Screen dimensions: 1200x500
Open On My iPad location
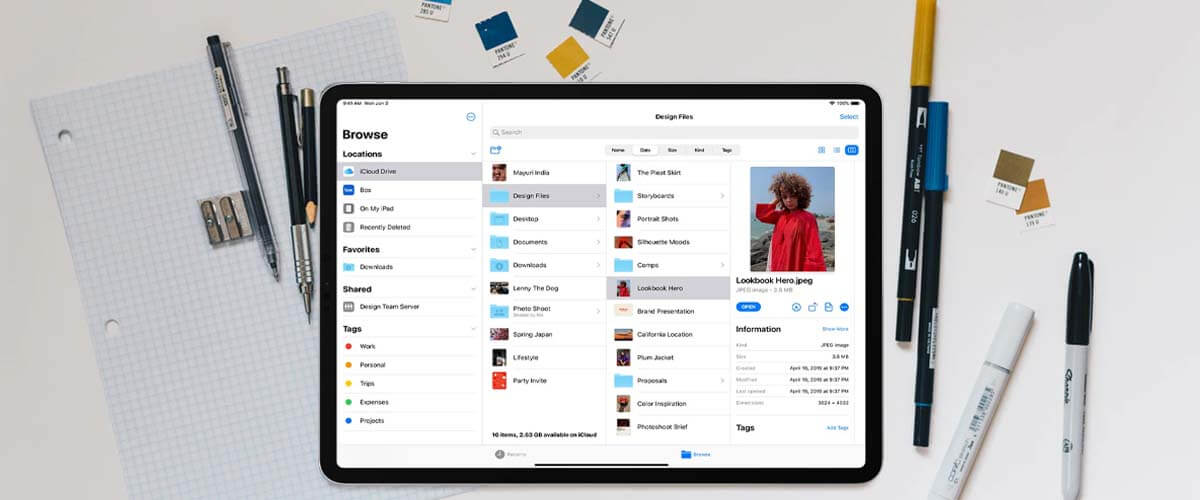[411, 208]
